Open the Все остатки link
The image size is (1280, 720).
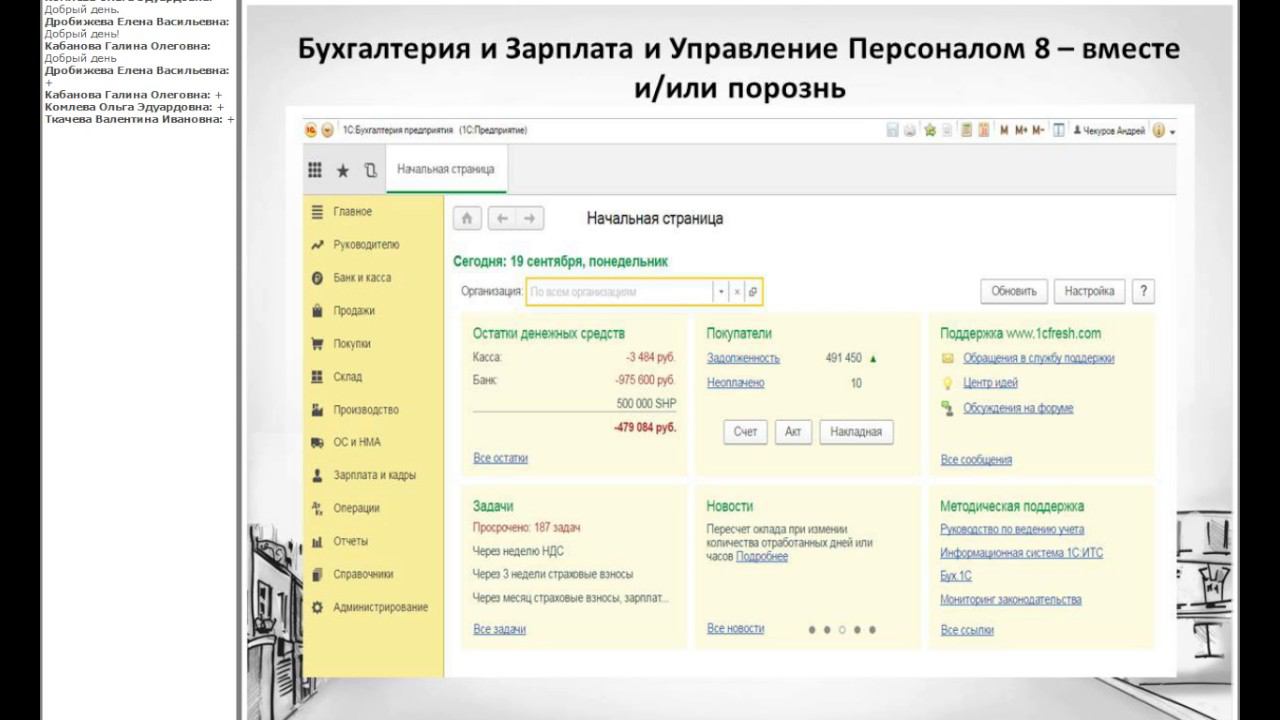coord(500,458)
